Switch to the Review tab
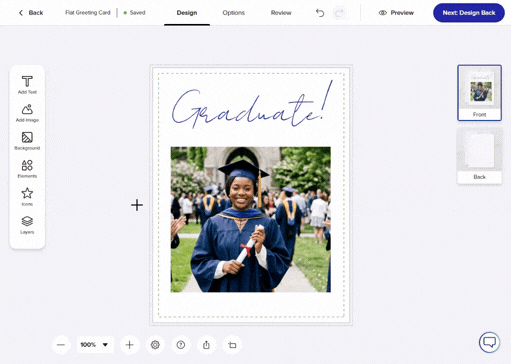 281,13
